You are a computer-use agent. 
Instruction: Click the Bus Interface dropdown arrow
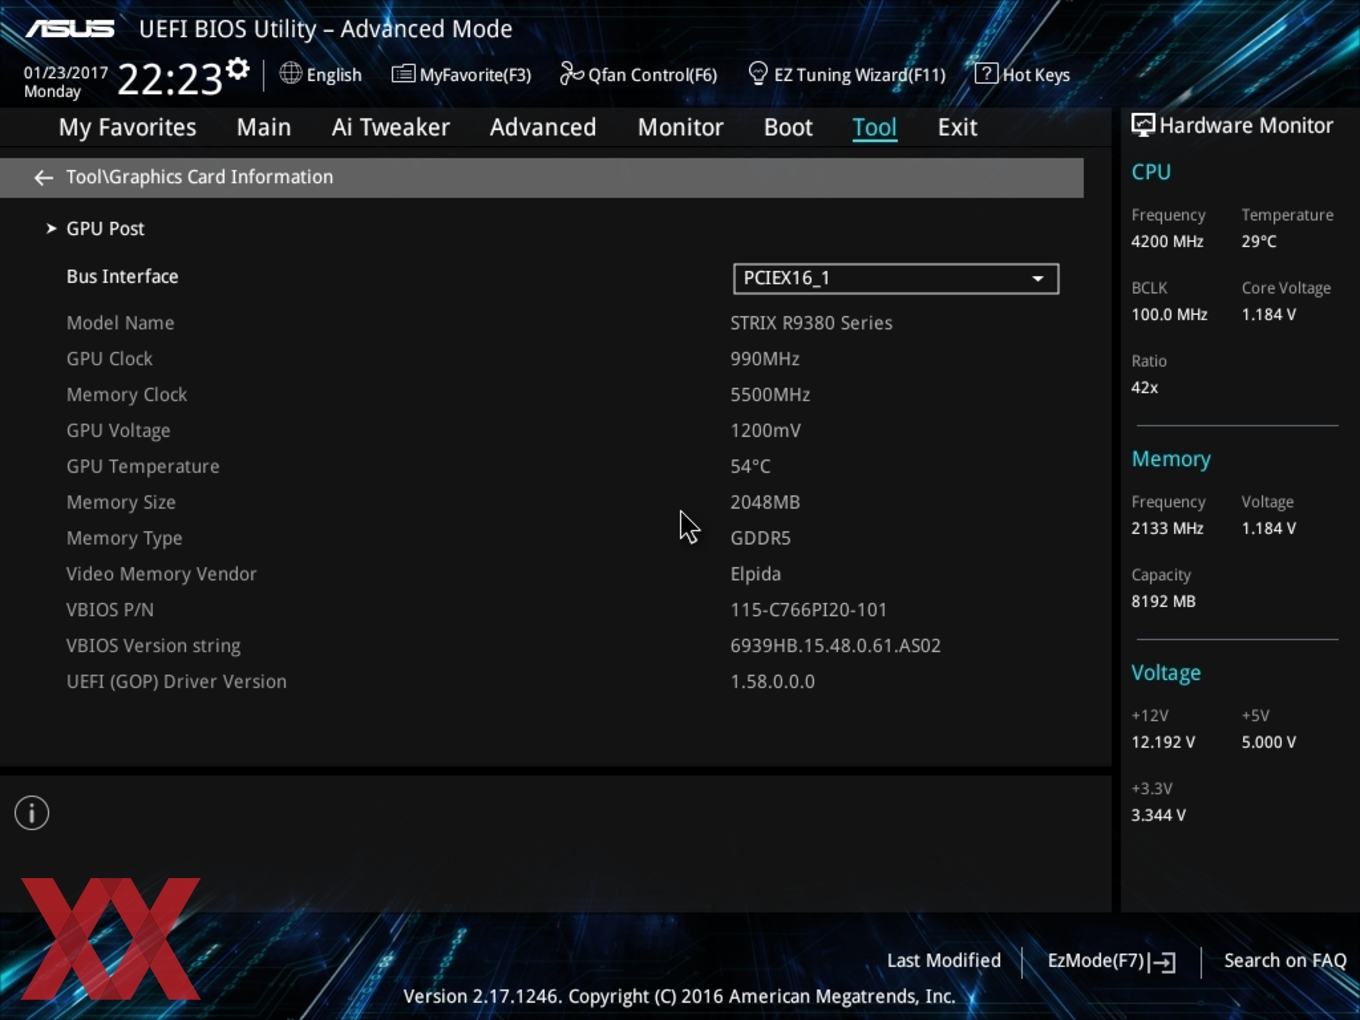(1038, 279)
